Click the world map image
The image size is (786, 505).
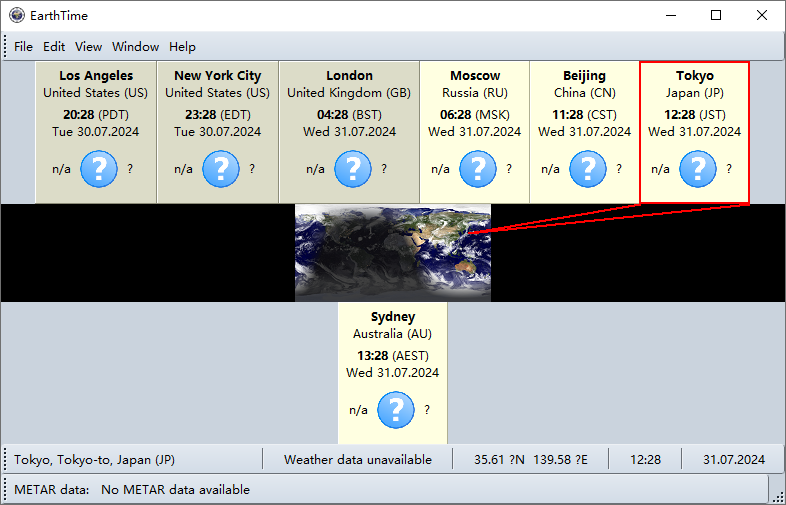[x=393, y=253]
